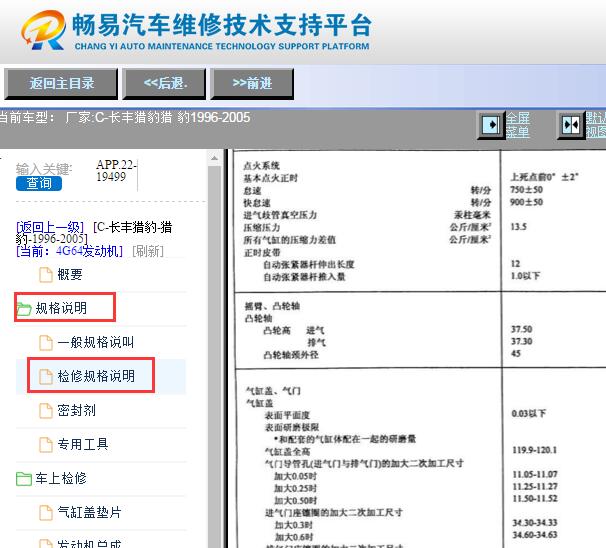
Task: Click the 进气歧管真空压力 row text
Action: pos(280,215)
